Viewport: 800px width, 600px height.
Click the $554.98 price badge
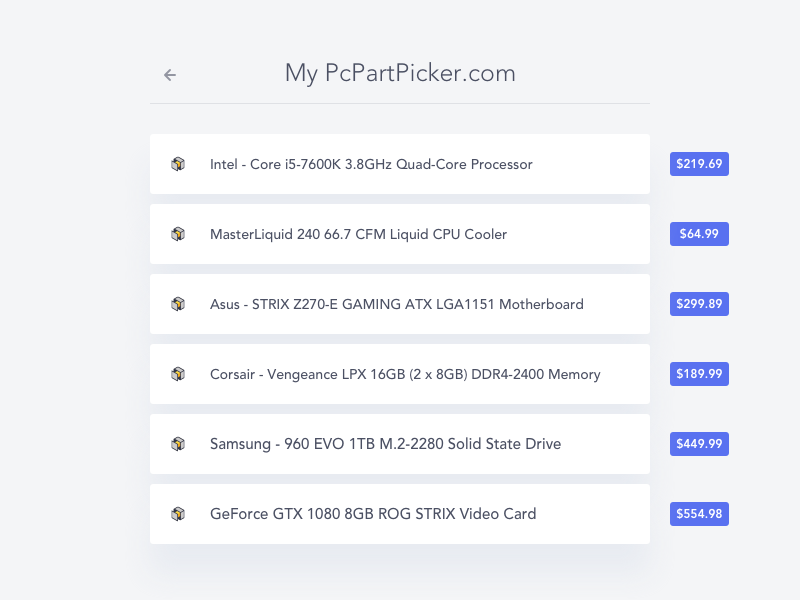pyautogui.click(x=699, y=513)
